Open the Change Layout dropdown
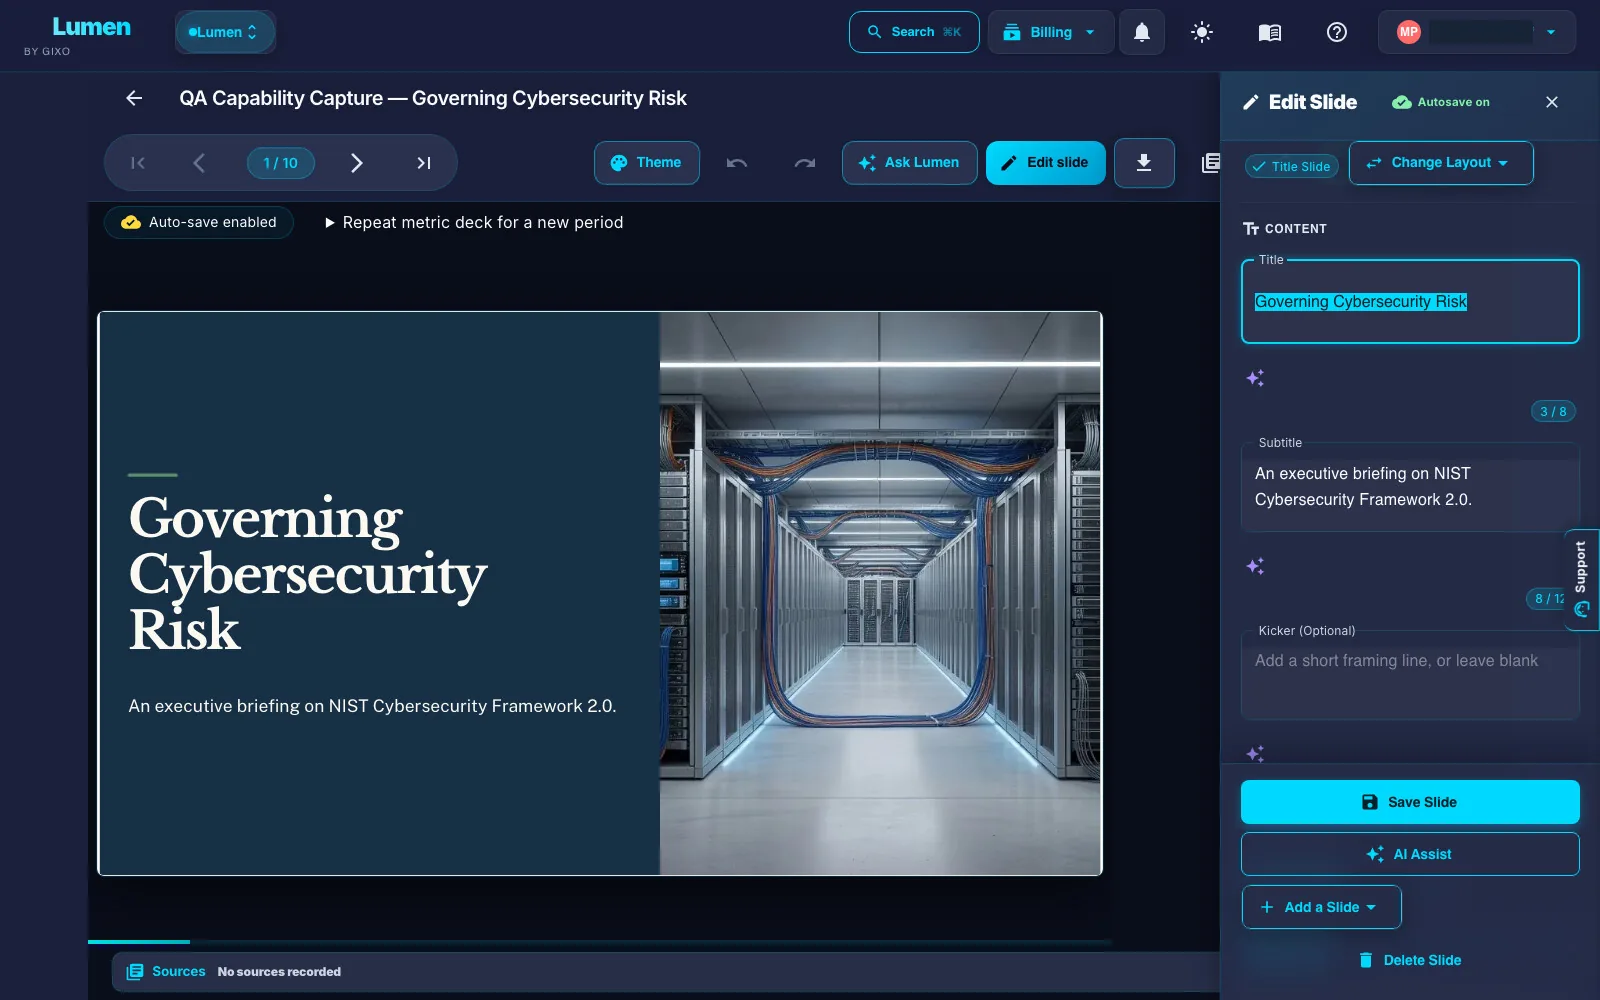 click(x=1440, y=163)
